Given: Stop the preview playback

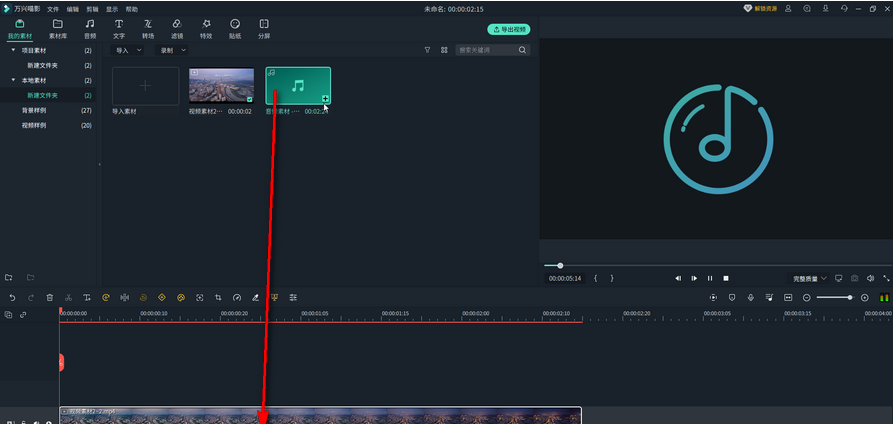Looking at the screenshot, I should pos(726,279).
